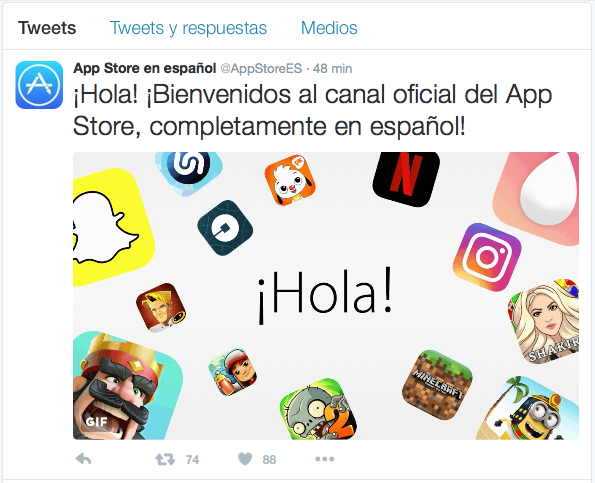Click the App Store profile avatar icon
Screen dimensions: 595x483
click(x=39, y=85)
